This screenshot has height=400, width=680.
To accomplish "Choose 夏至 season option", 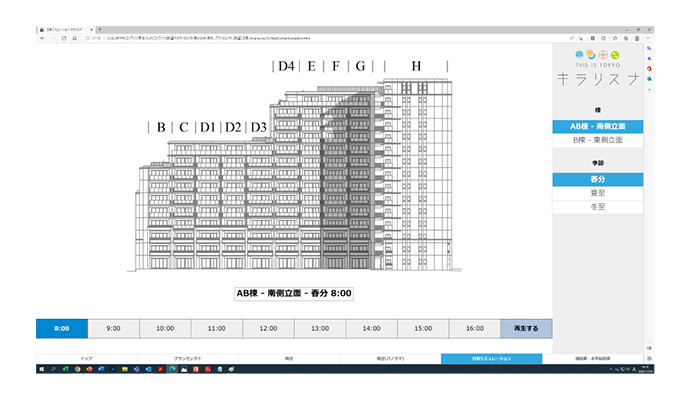I will pos(597,192).
